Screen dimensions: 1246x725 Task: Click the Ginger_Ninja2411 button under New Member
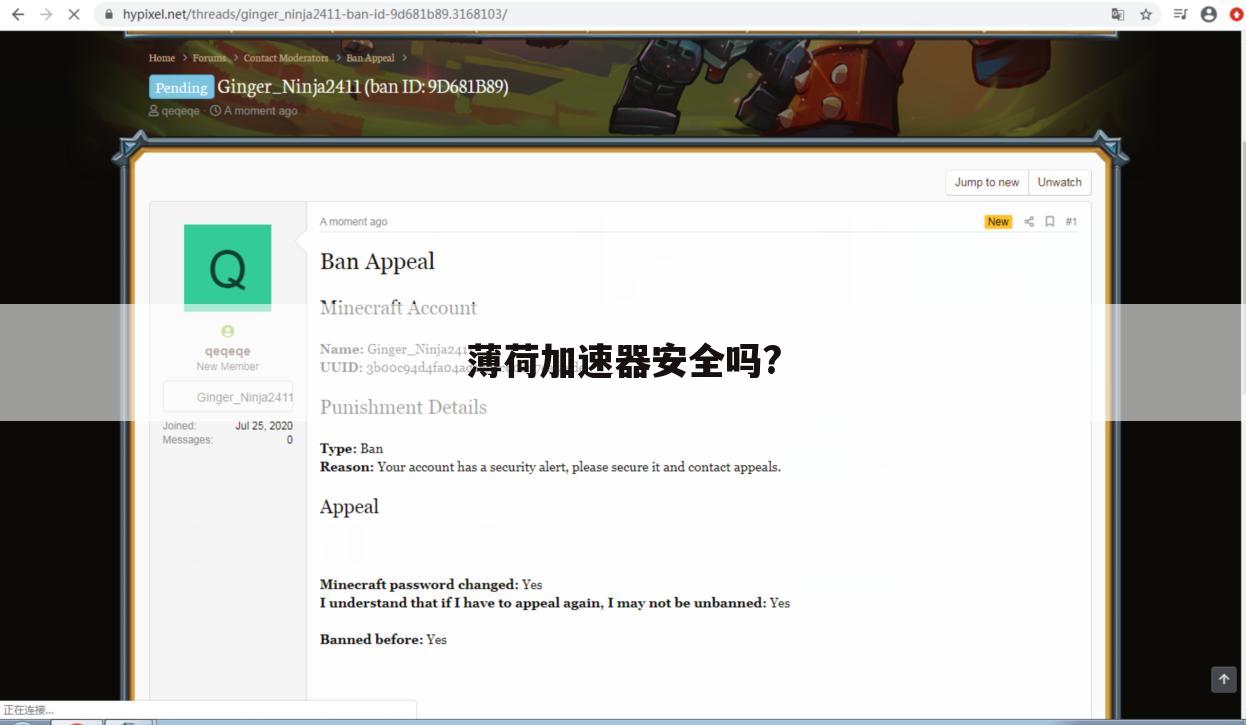228,397
